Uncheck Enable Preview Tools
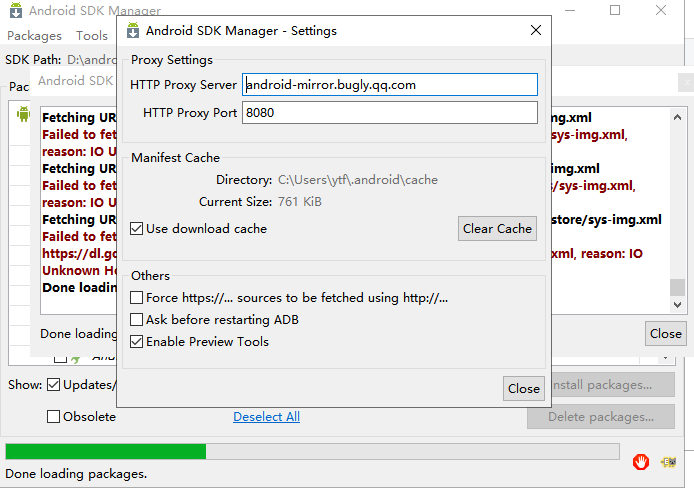The image size is (694, 492). pos(136,342)
